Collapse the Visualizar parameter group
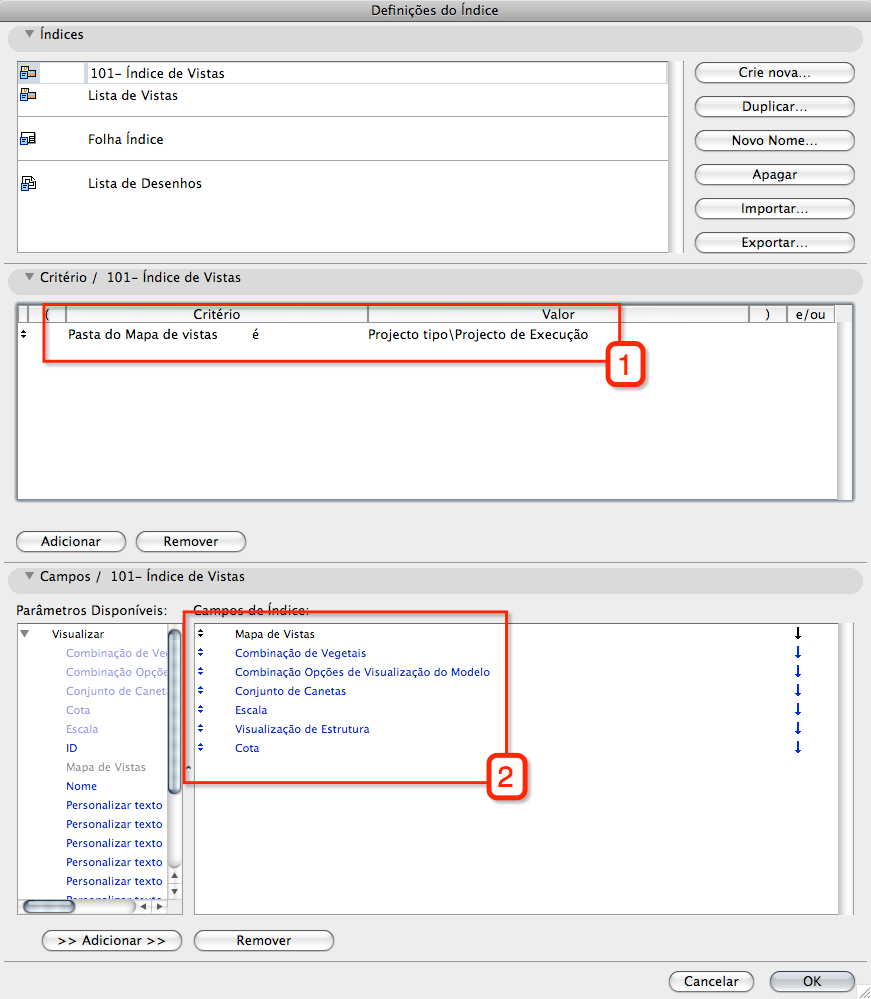Image resolution: width=871 pixels, height=999 pixels. click(25, 633)
